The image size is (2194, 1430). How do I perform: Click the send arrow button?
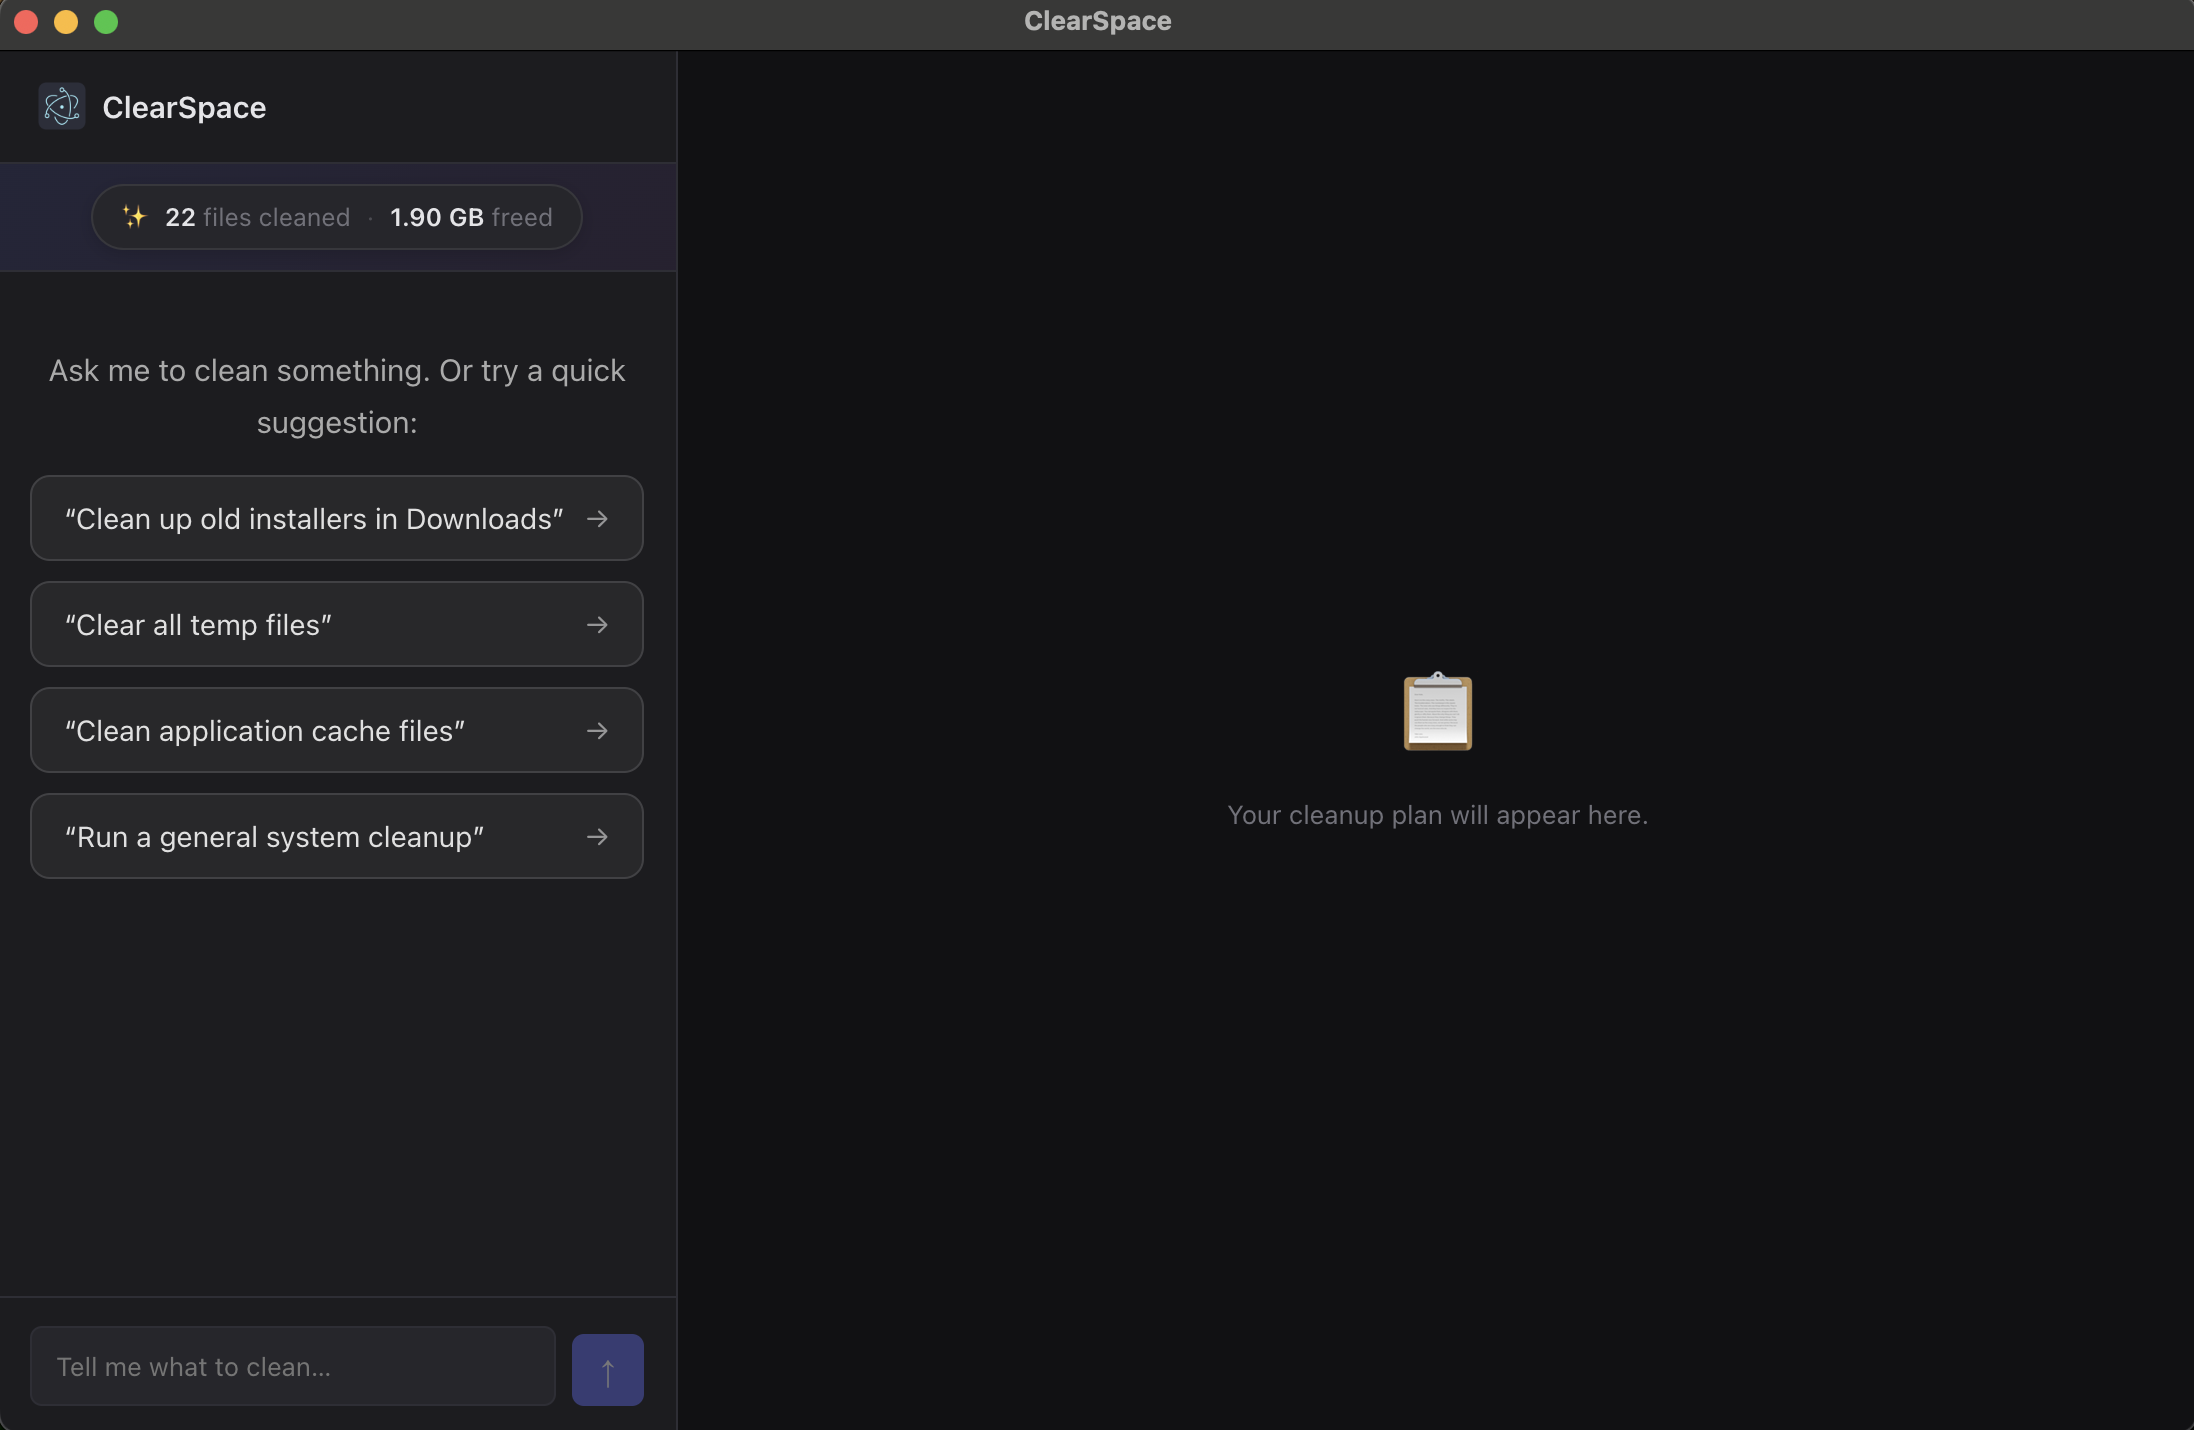[x=608, y=1370]
